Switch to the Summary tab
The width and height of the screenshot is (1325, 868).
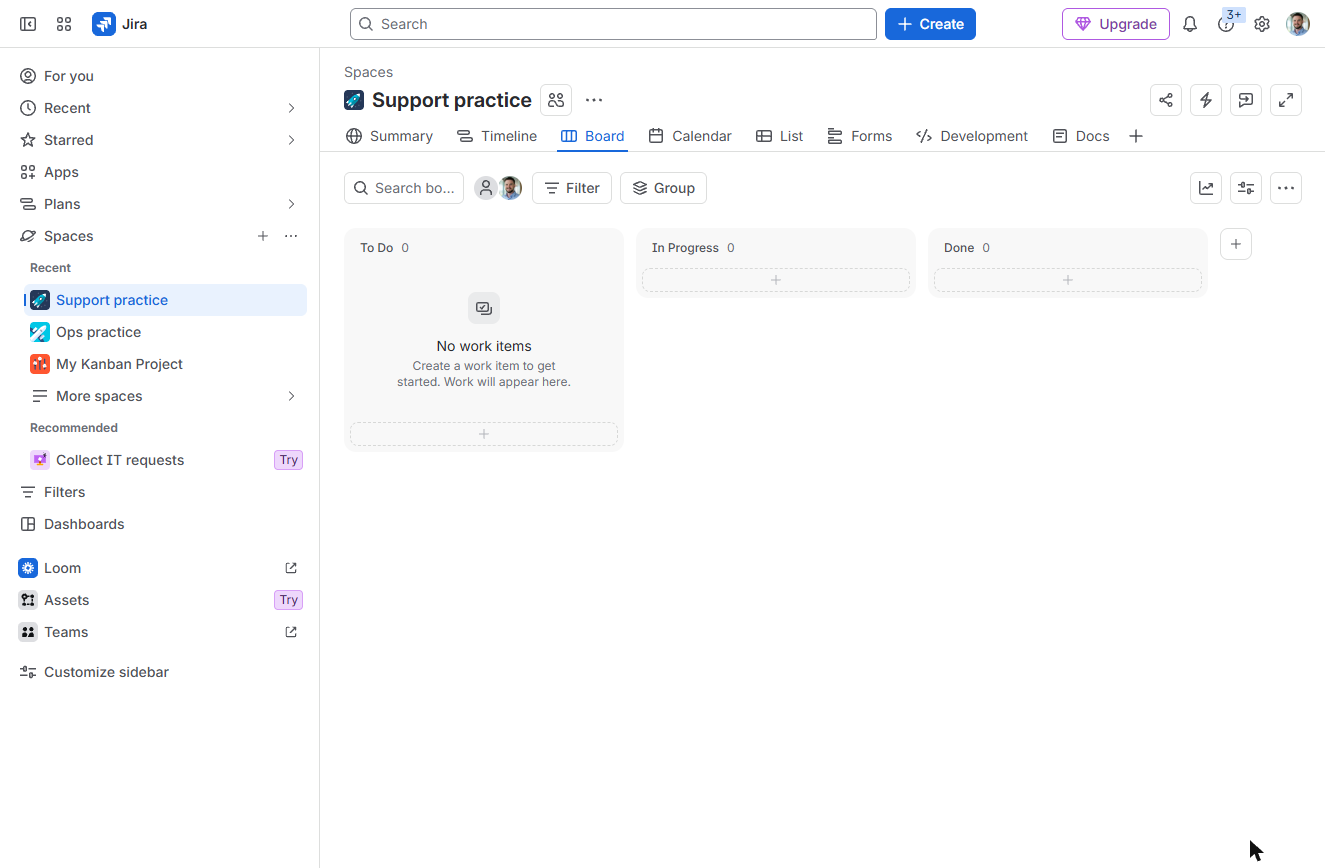click(x=389, y=136)
